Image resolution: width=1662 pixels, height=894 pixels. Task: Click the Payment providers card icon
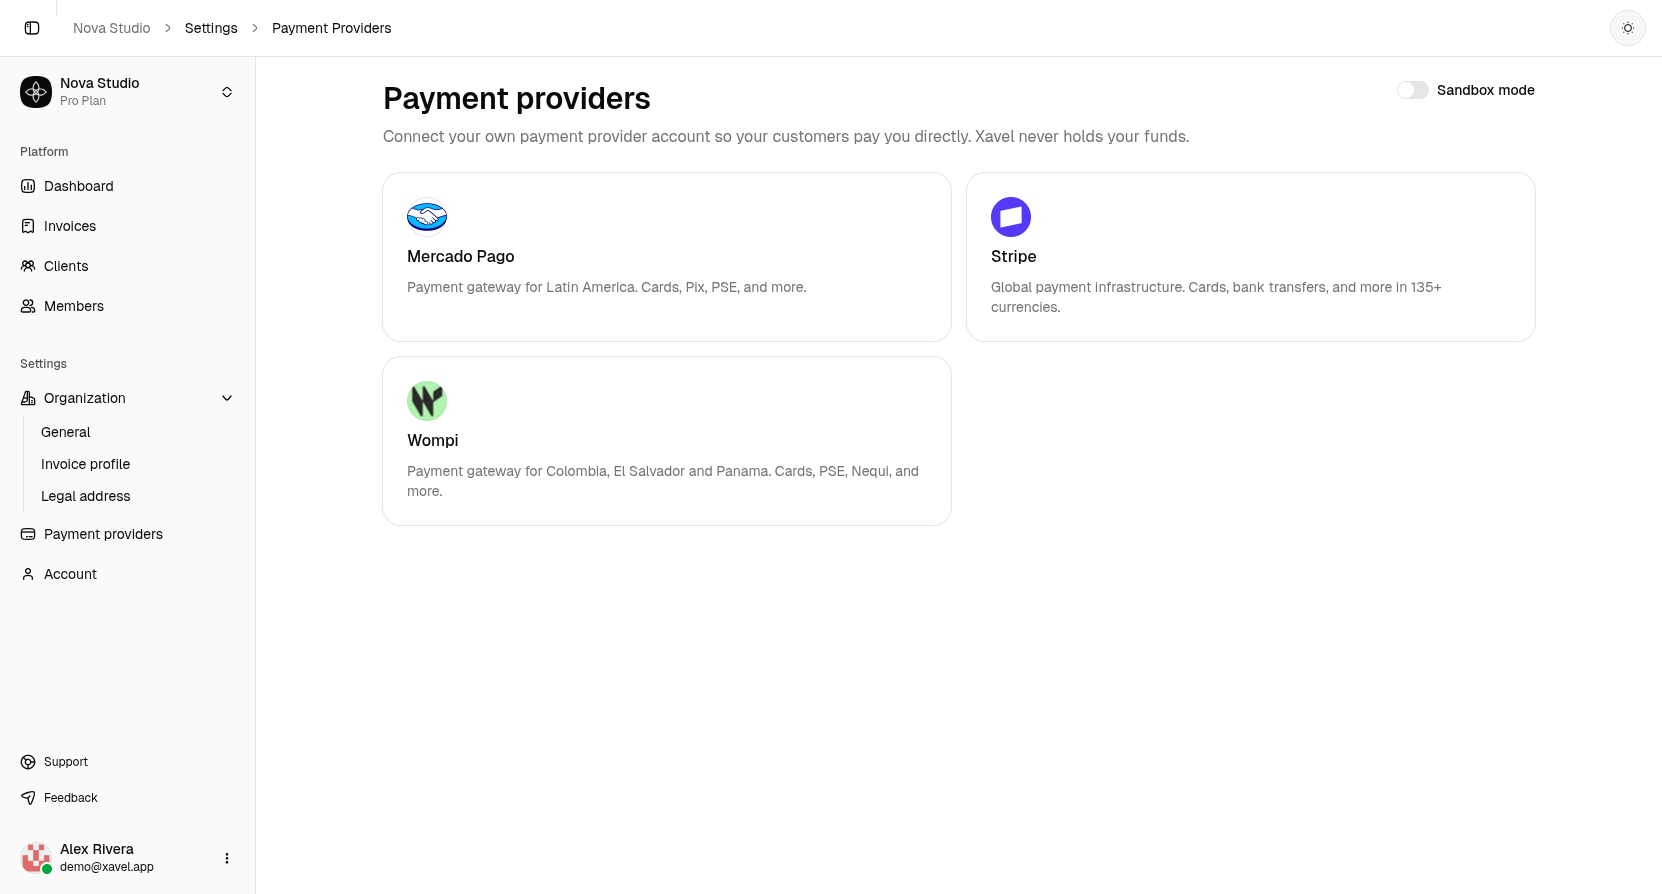tap(28, 534)
